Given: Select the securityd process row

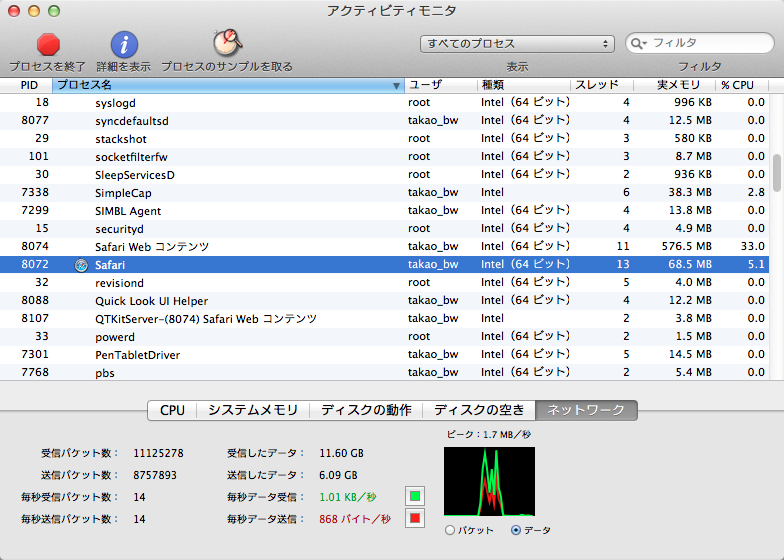Looking at the screenshot, I should pos(384,228).
